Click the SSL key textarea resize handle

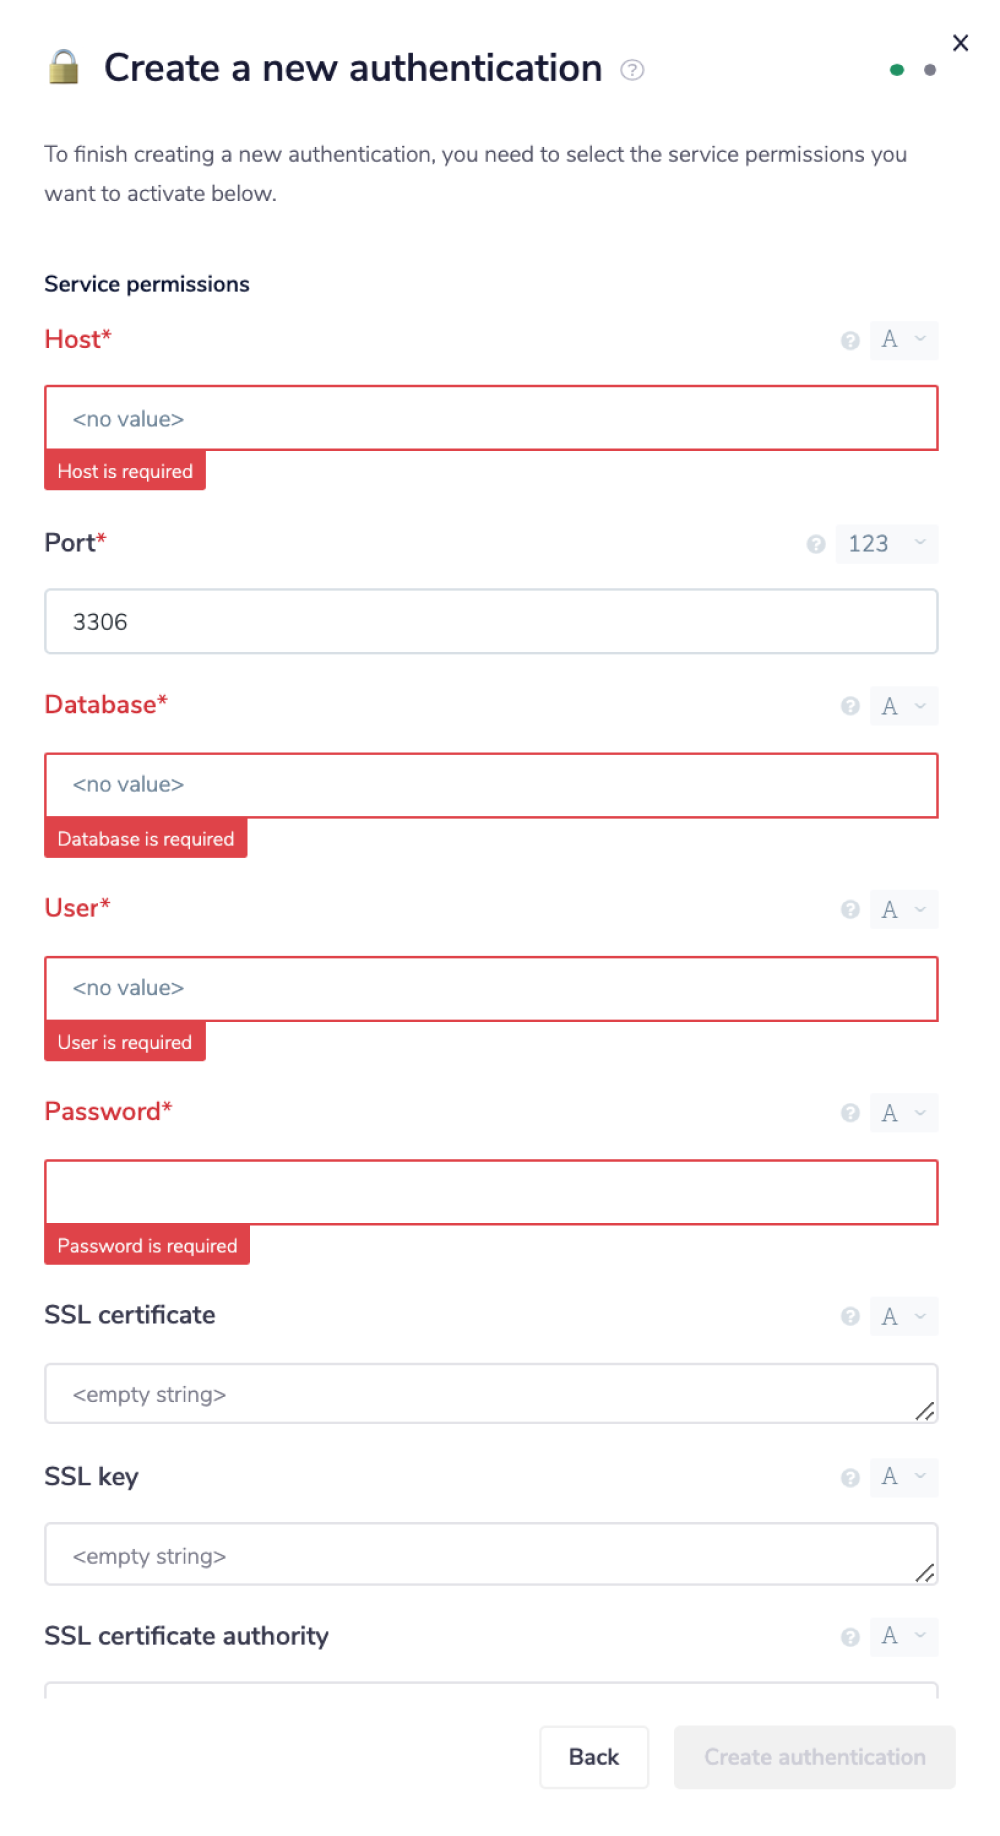(926, 1572)
